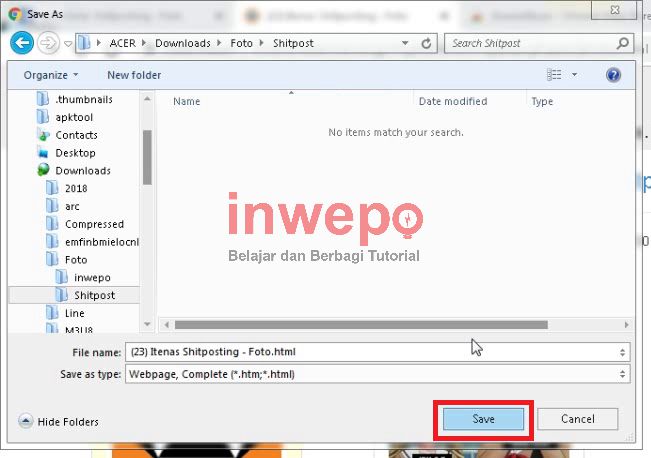This screenshot has width=651, height=458.
Task: Select Downloads in the address path
Action: click(183, 43)
